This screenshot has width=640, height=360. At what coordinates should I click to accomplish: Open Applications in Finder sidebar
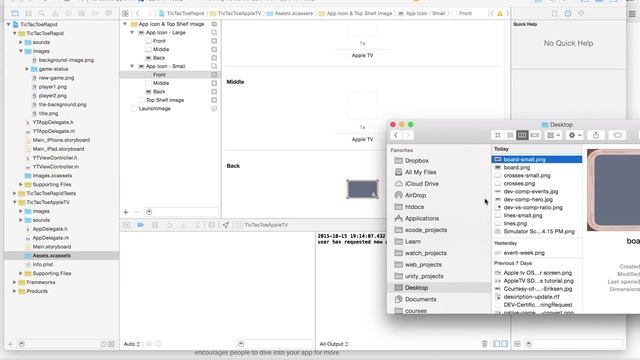pyautogui.click(x=417, y=218)
